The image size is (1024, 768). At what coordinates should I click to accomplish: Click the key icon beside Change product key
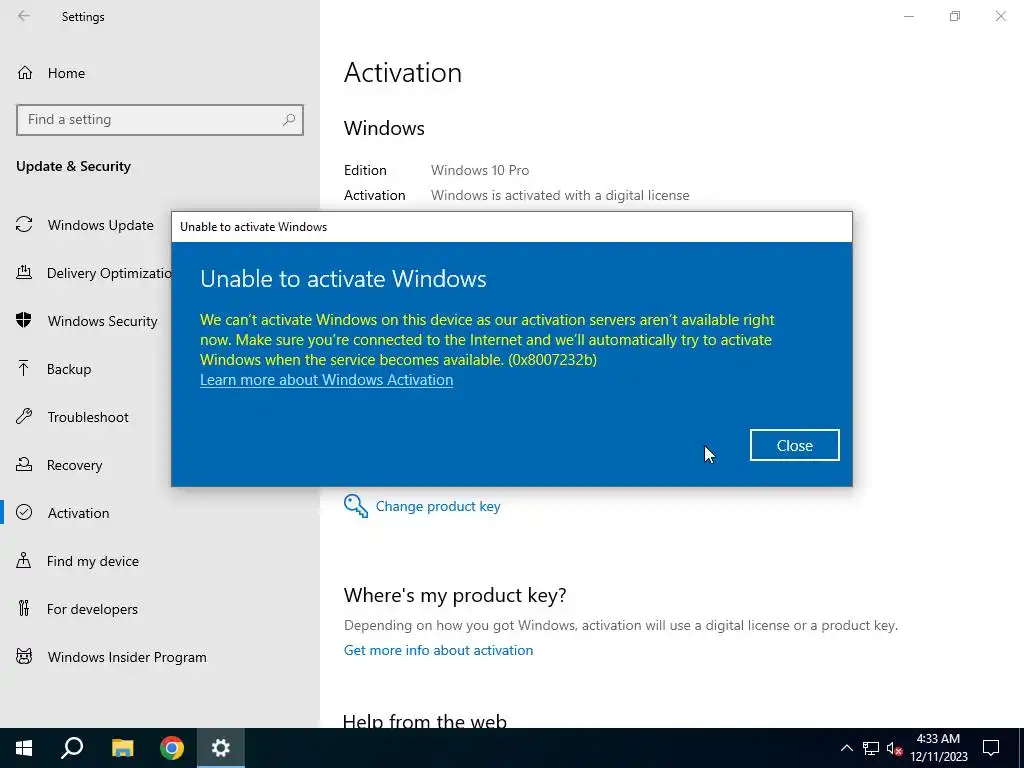356,506
